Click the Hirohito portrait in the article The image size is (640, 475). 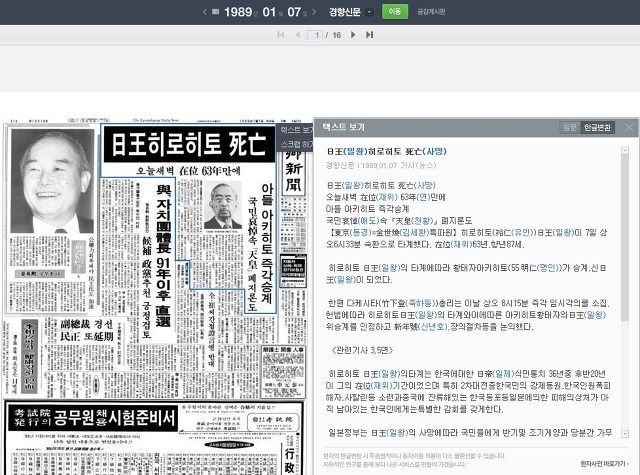223,206
